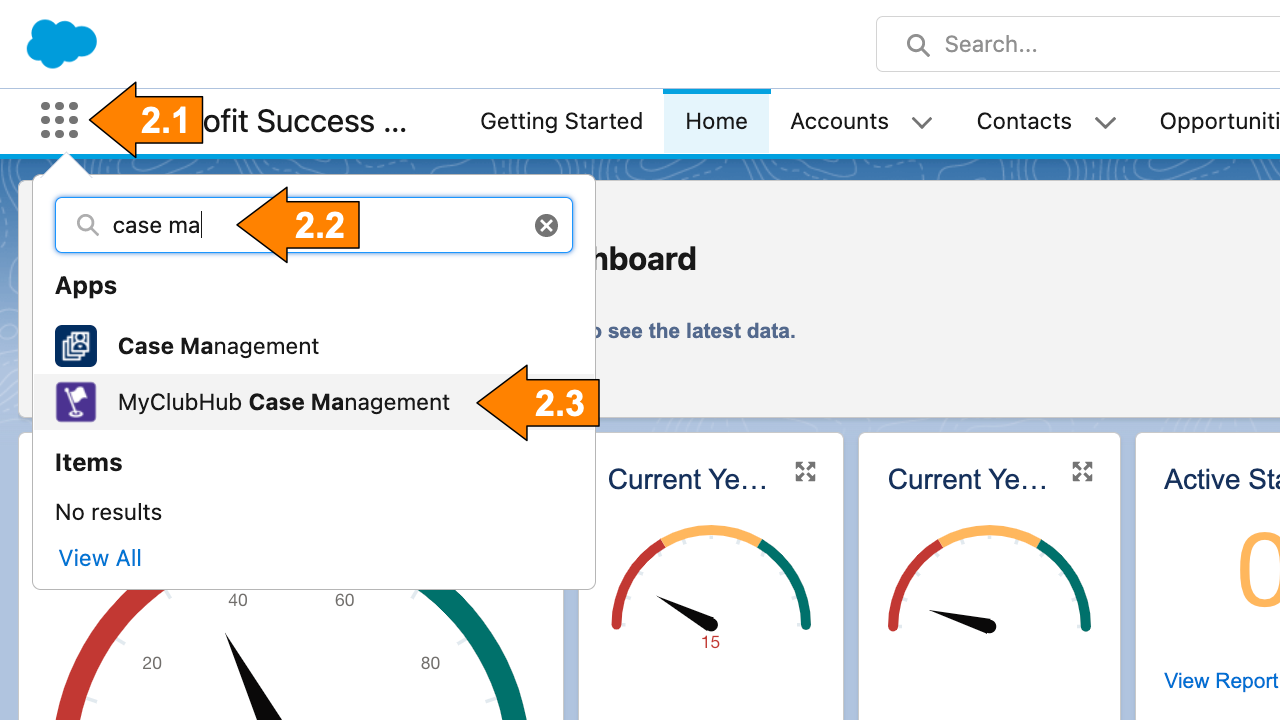Image resolution: width=1280 pixels, height=720 pixels.
Task: Click the Salesforce cloud logo
Action: point(62,44)
